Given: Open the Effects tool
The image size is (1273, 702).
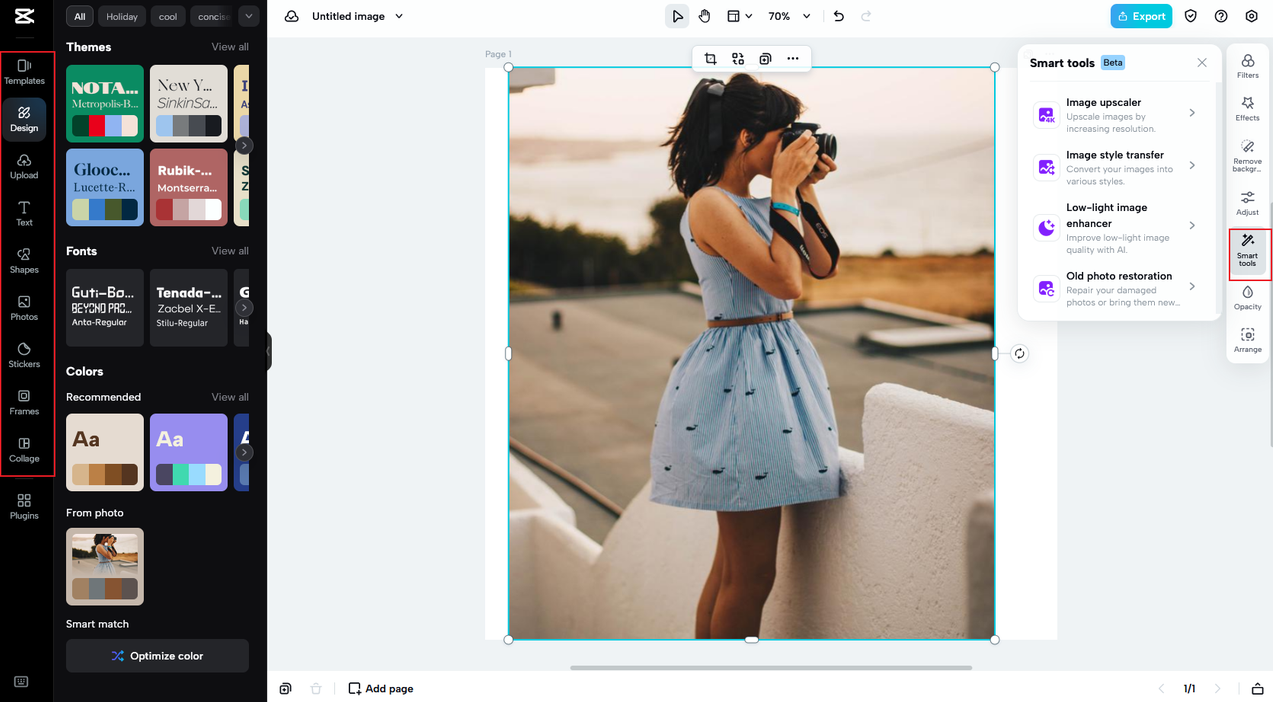Looking at the screenshot, I should tap(1247, 109).
